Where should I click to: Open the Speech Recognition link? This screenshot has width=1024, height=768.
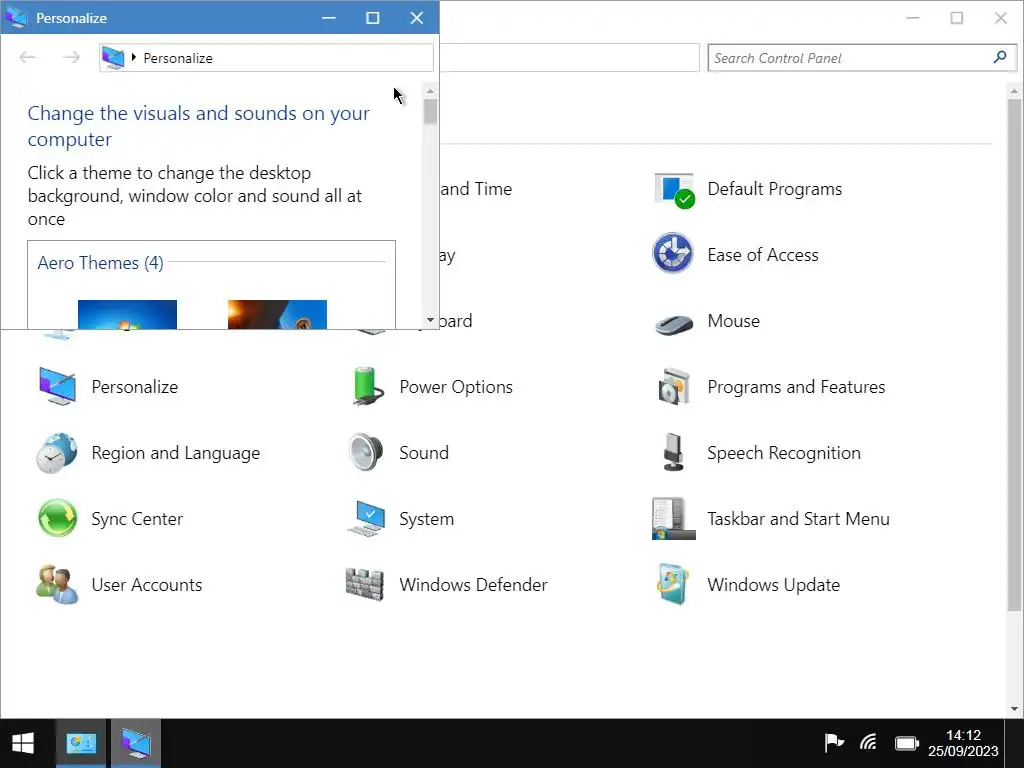(784, 453)
